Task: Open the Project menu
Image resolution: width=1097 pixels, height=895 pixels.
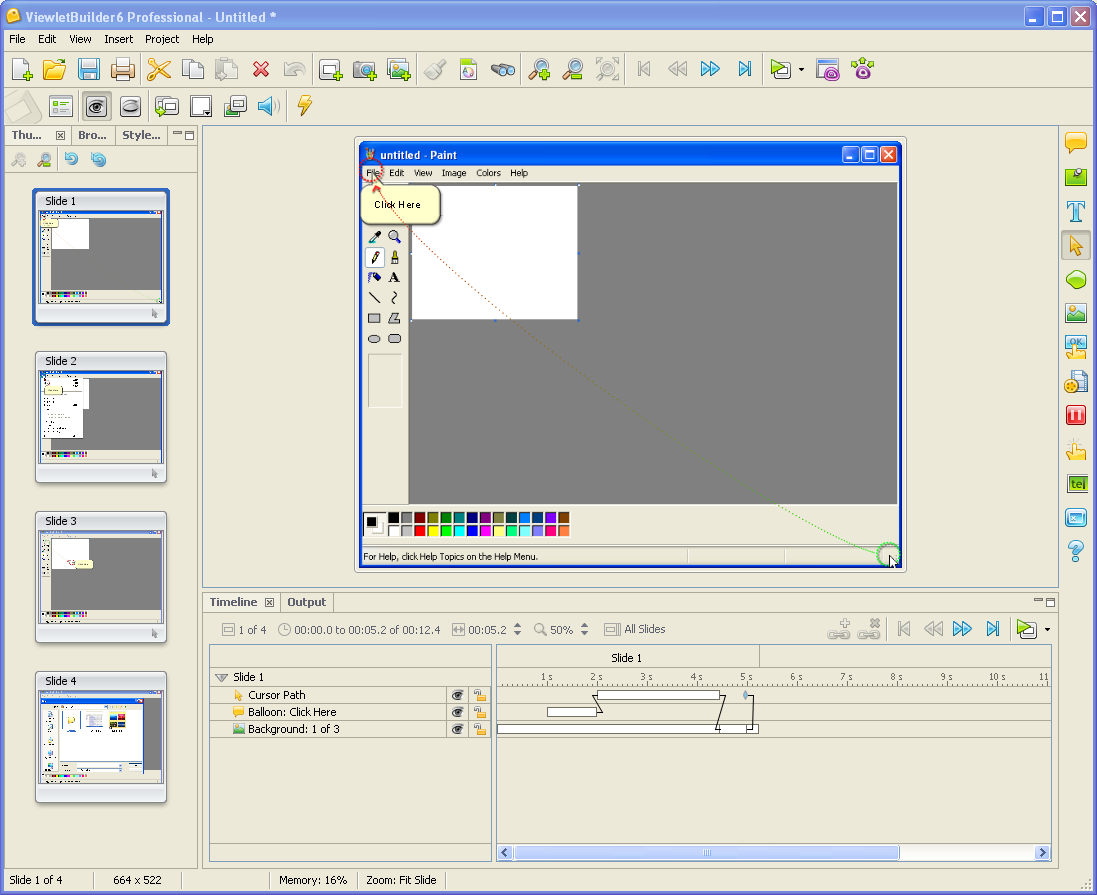Action: pos(161,39)
